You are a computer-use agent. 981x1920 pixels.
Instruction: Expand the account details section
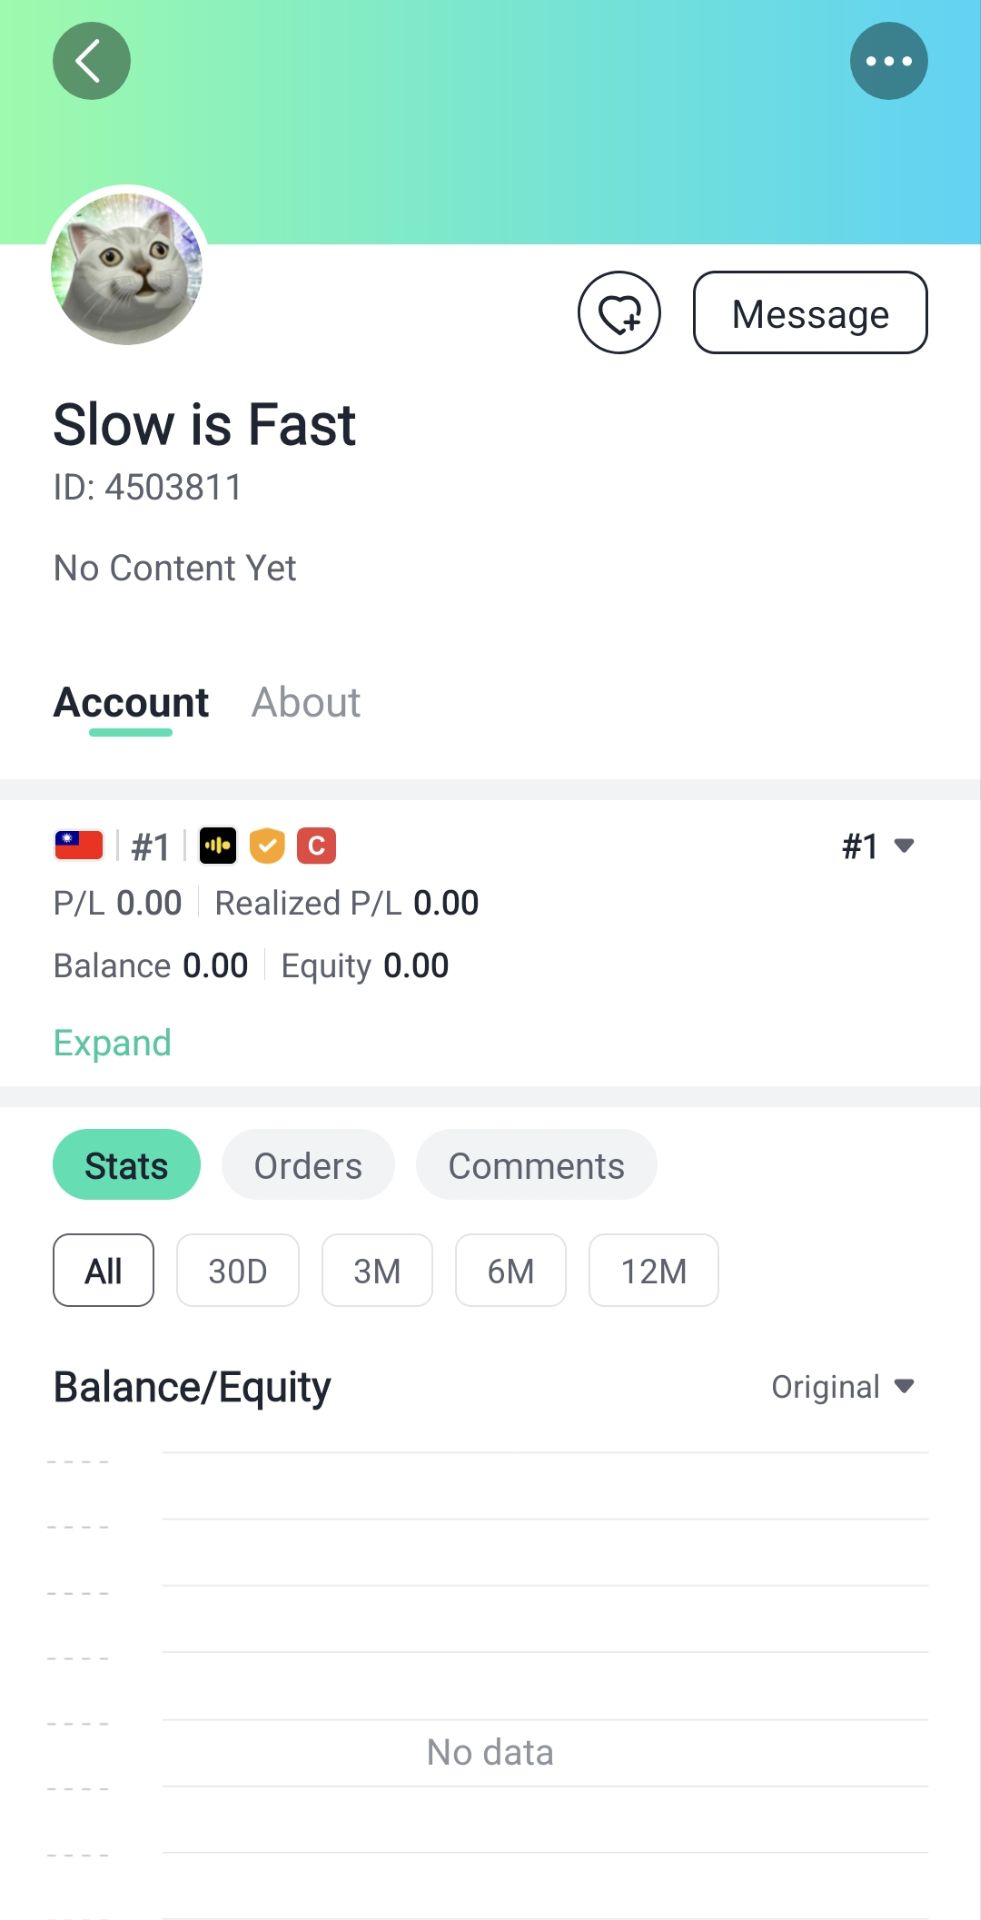point(112,1042)
